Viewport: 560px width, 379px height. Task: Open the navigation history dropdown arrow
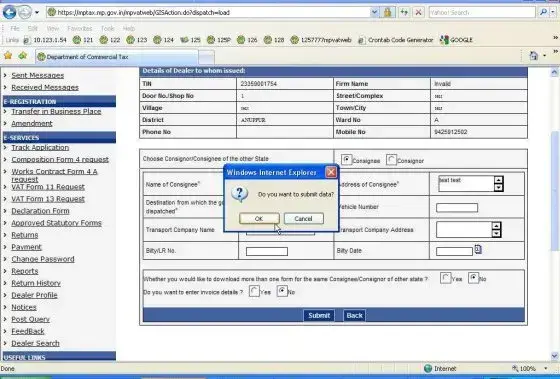click(37, 13)
